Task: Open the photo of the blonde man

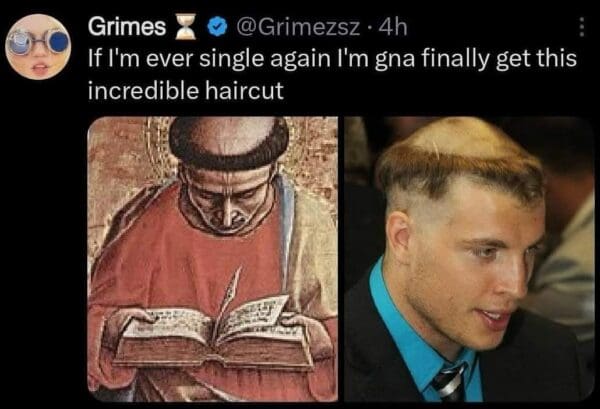Action: pyautogui.click(x=469, y=259)
